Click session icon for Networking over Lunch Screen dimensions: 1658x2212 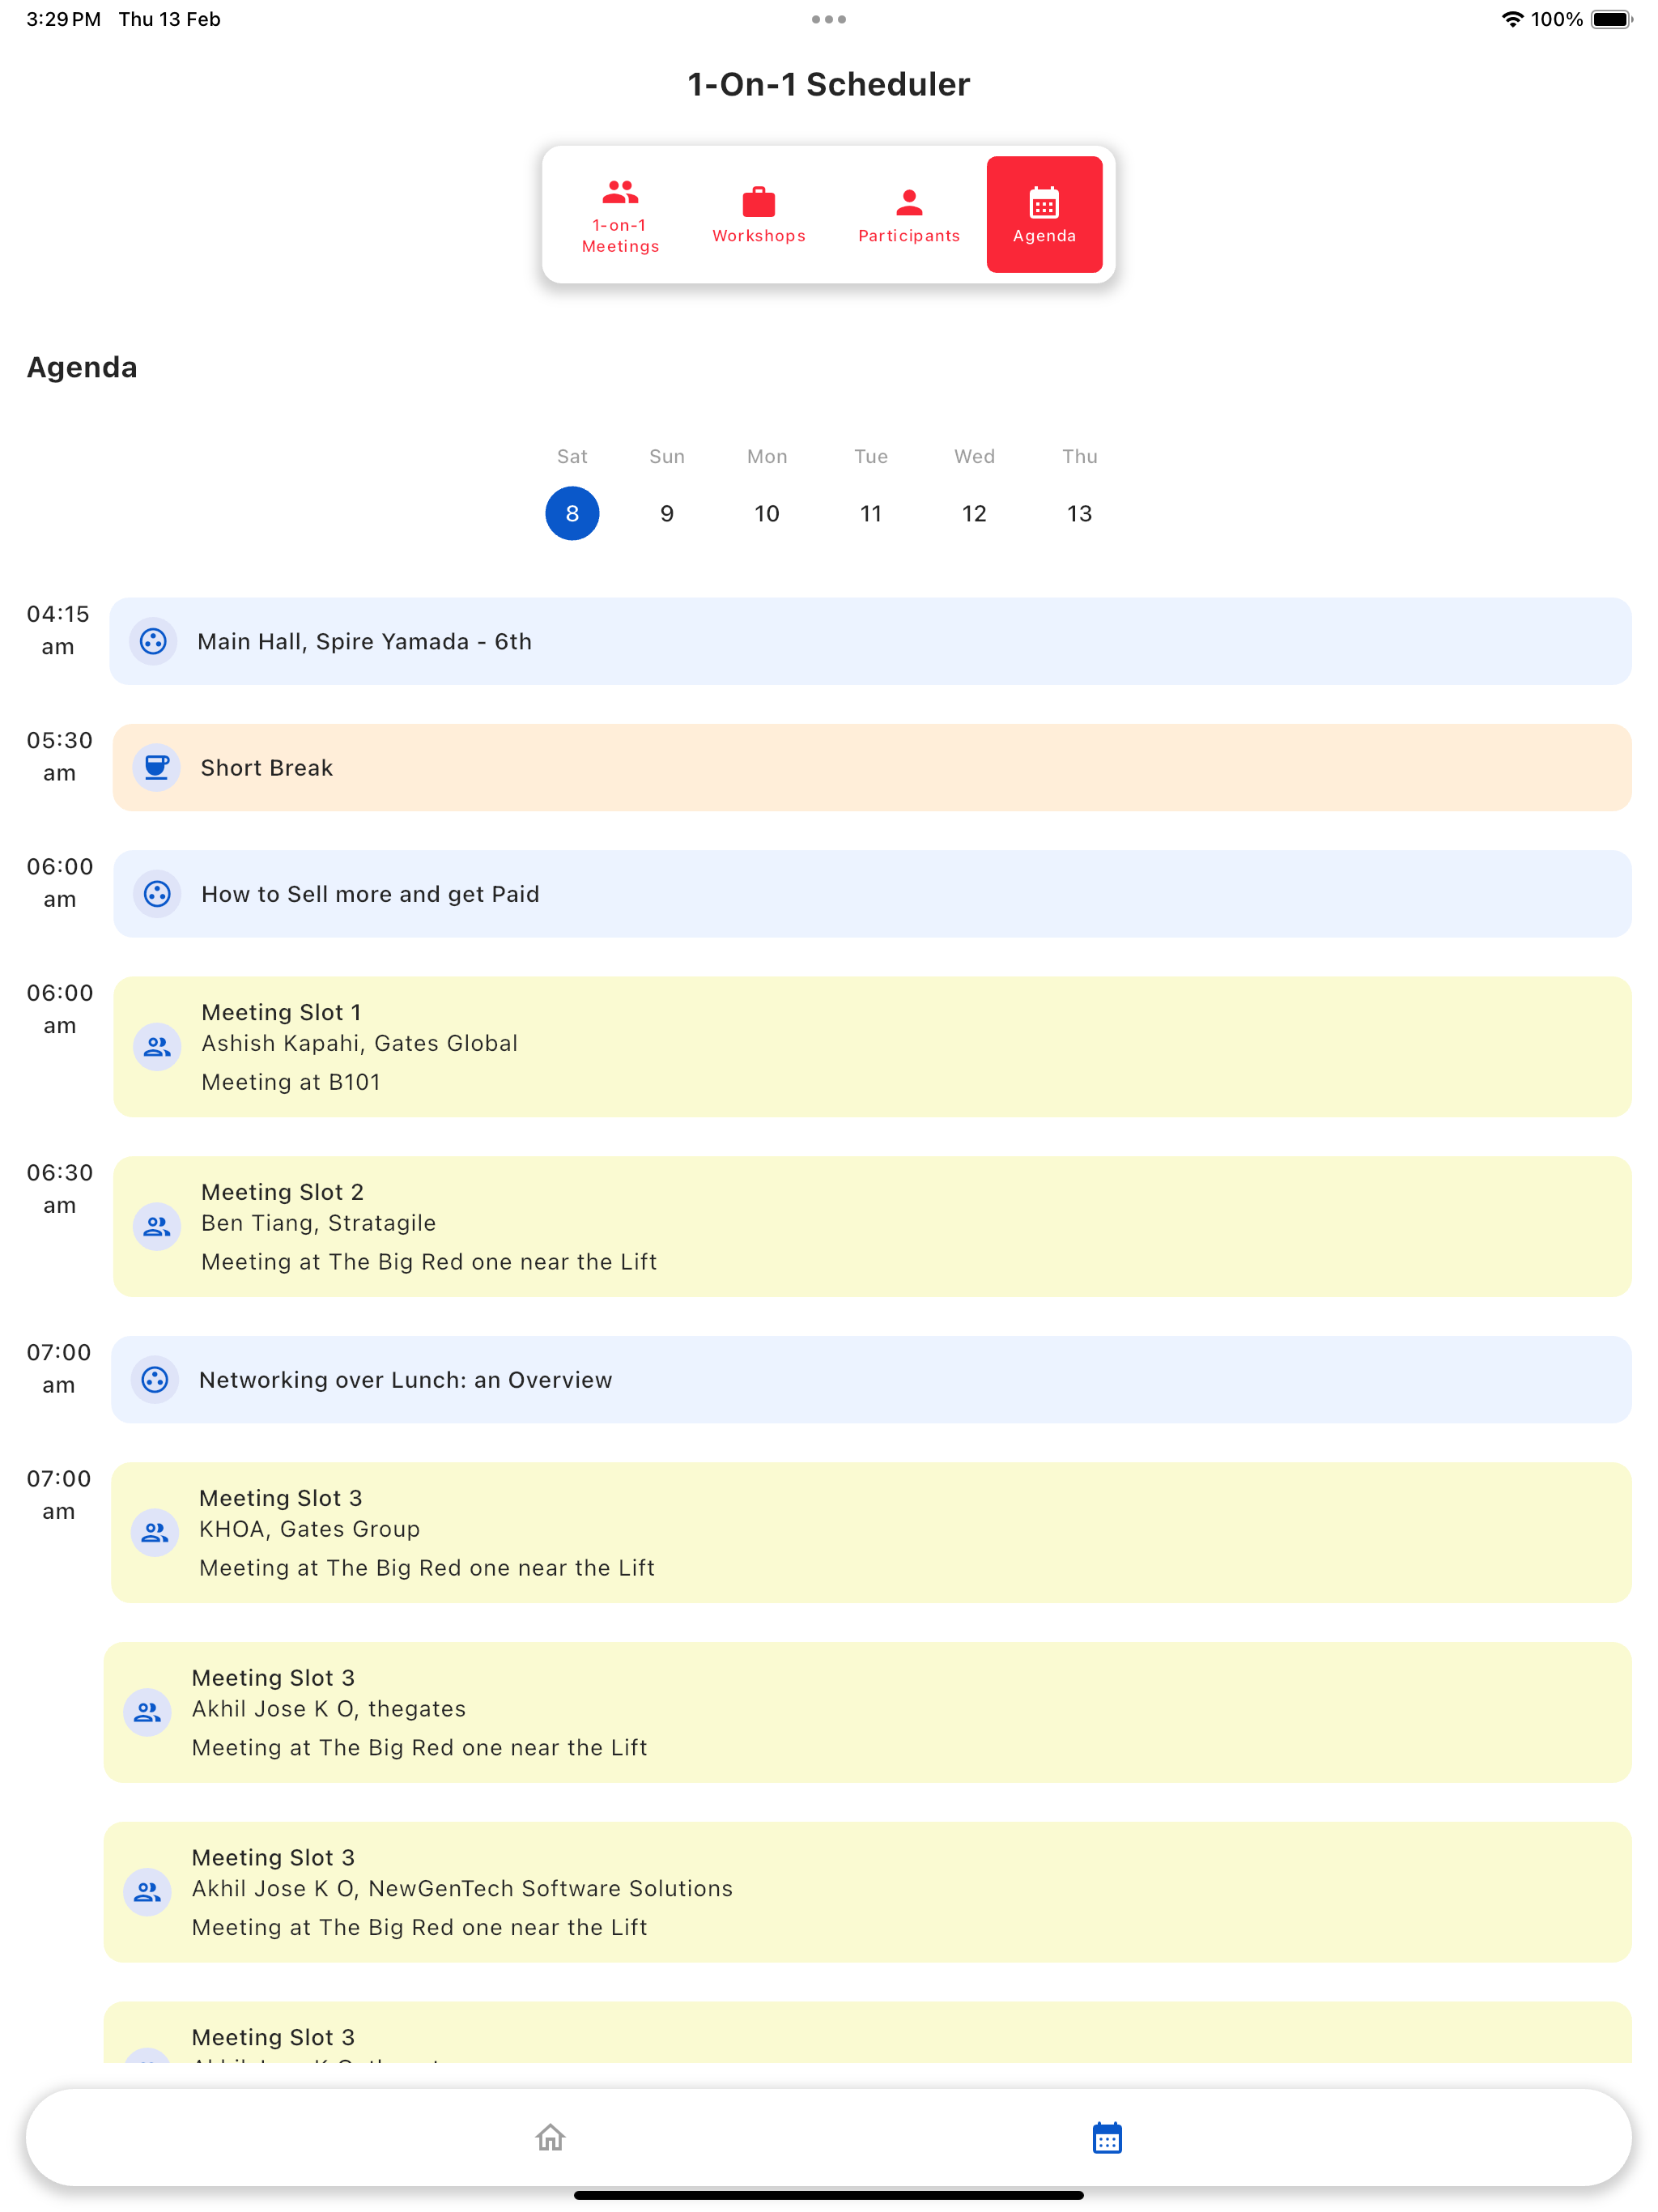(x=155, y=1379)
